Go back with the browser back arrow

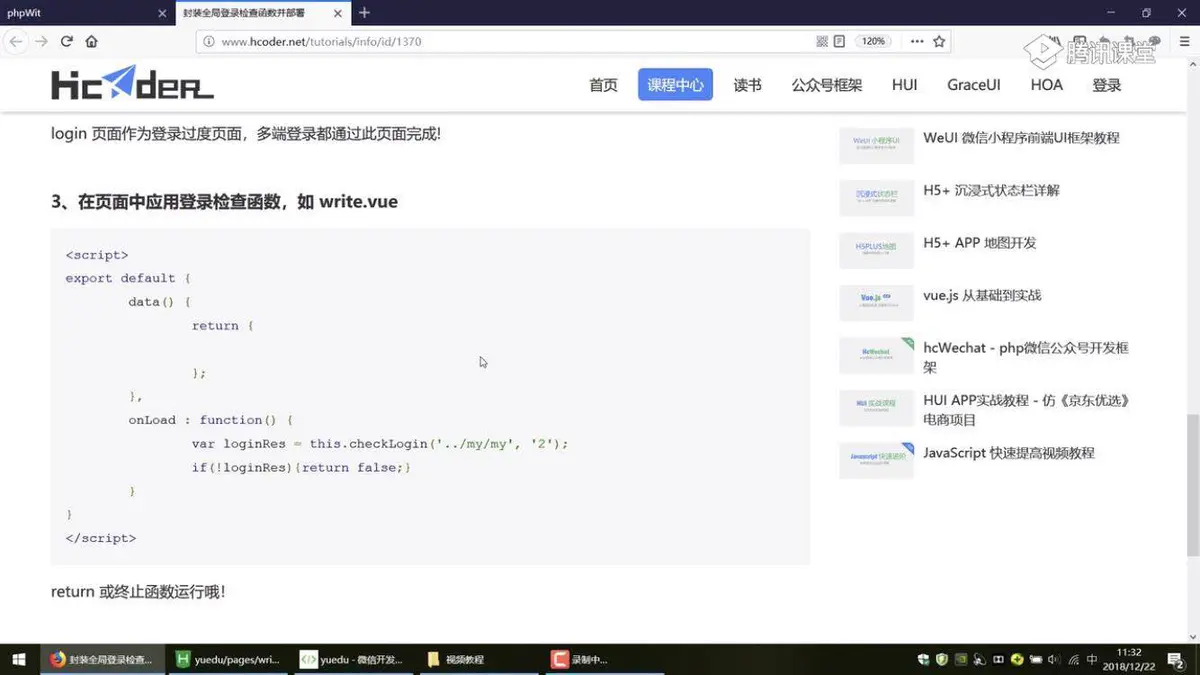pos(15,41)
